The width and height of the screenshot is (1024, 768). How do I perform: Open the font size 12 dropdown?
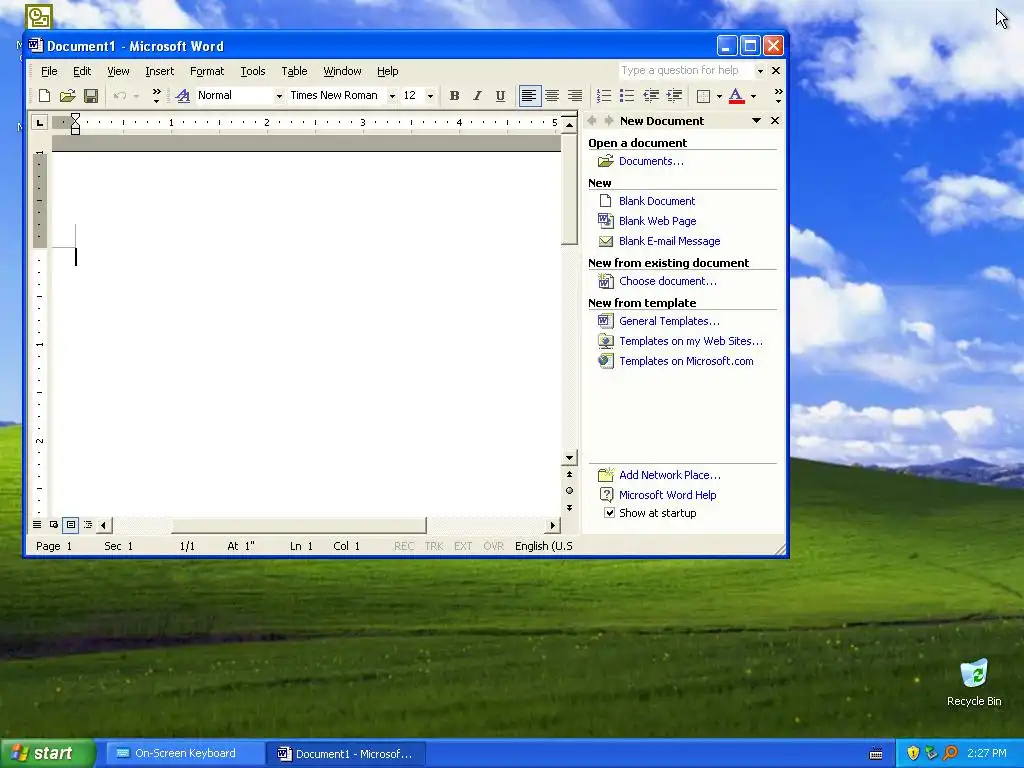[x=430, y=96]
